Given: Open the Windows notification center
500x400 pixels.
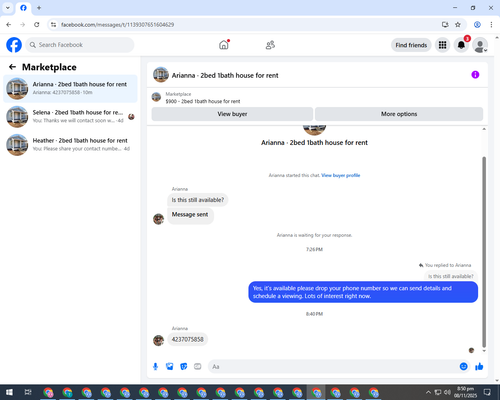Looking at the screenshot, I should [x=487, y=392].
